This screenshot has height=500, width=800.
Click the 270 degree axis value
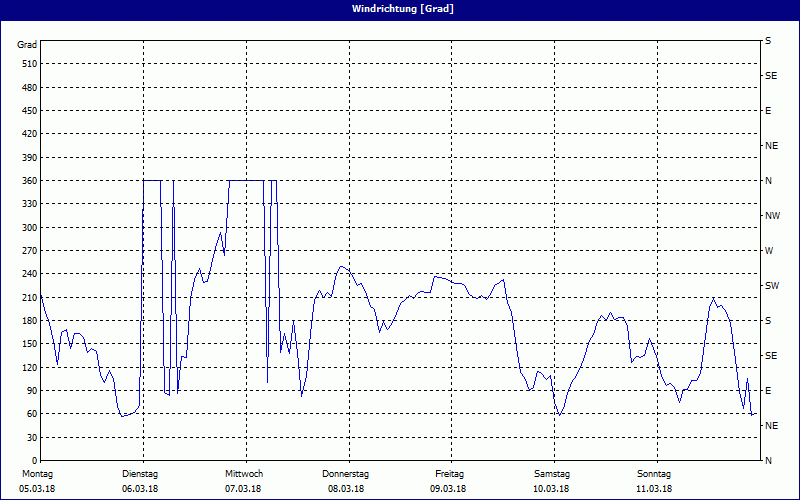pyautogui.click(x=28, y=251)
